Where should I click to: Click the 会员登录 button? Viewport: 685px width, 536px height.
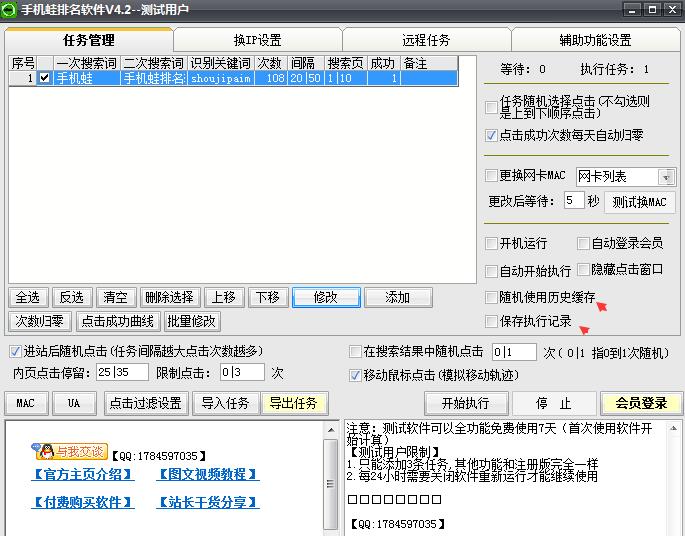[641, 403]
